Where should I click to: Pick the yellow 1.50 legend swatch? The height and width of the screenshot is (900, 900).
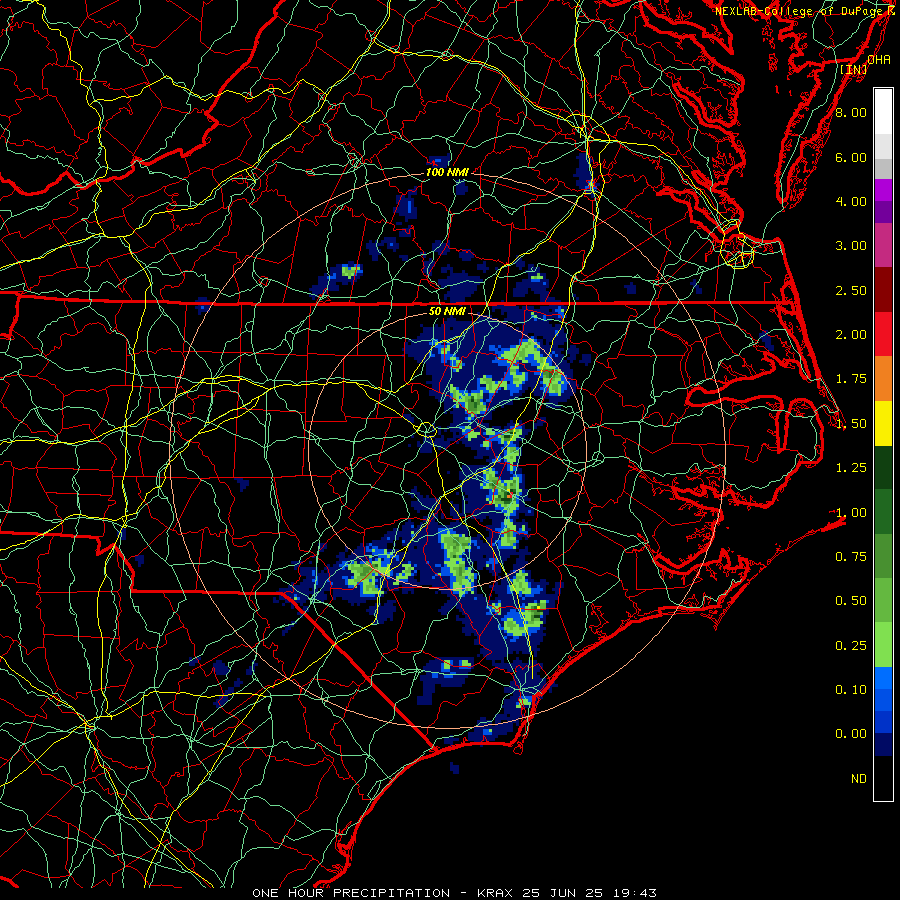click(x=883, y=423)
